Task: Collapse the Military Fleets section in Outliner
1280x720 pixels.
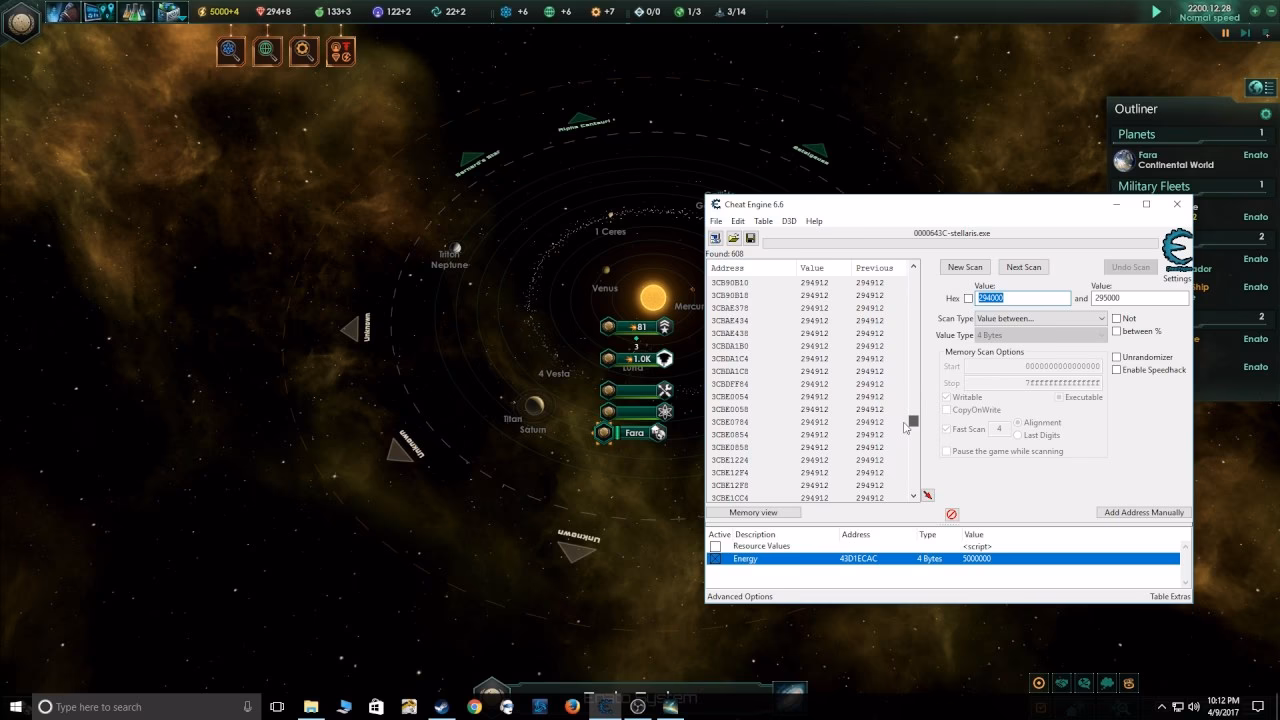Action: (x=1191, y=186)
